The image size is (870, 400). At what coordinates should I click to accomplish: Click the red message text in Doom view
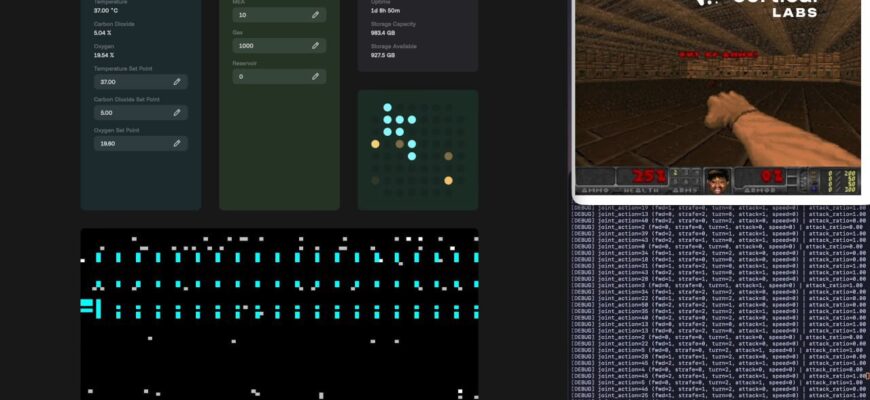[x=718, y=54]
